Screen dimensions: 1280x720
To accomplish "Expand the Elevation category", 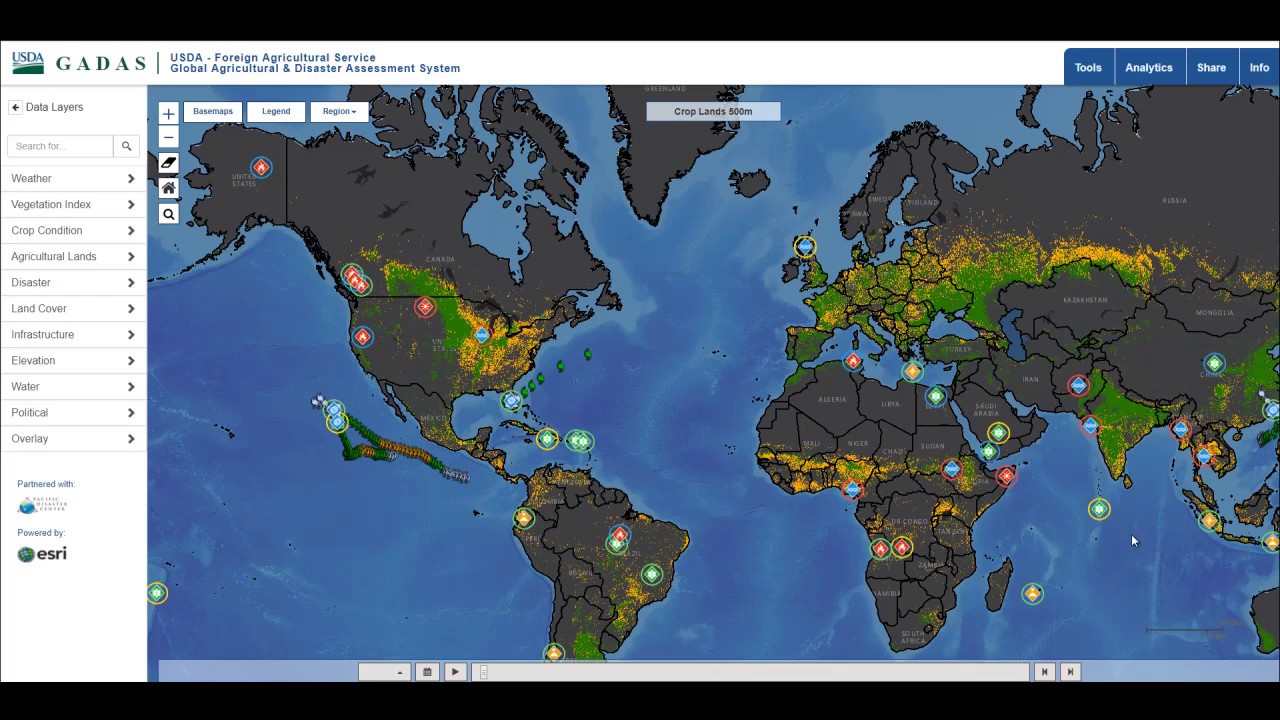I will click(73, 360).
